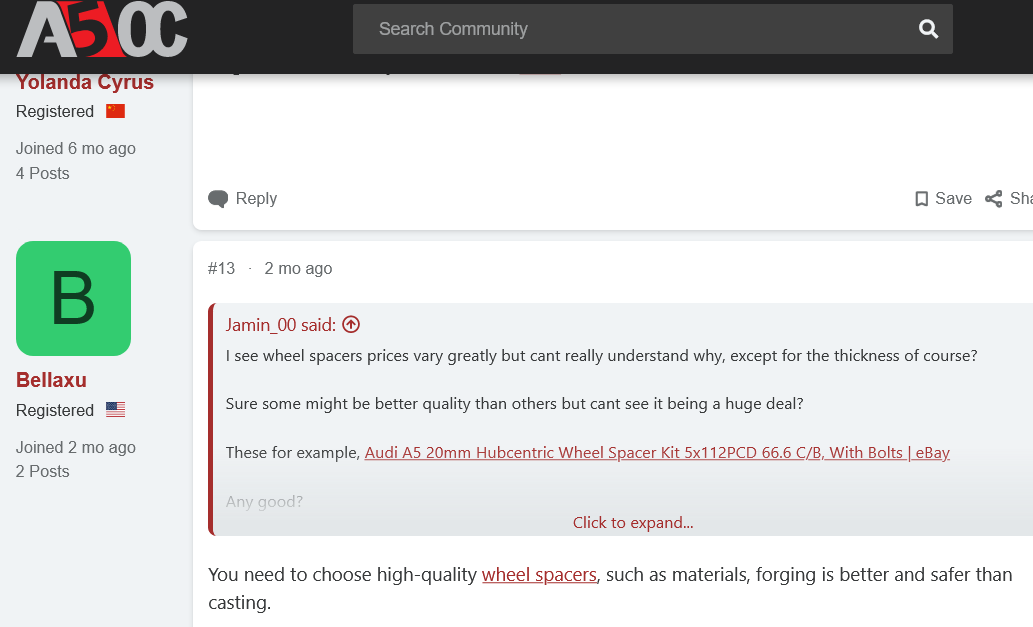Click the magnifying glass search icon
This screenshot has height=627, width=1033.
928,29
